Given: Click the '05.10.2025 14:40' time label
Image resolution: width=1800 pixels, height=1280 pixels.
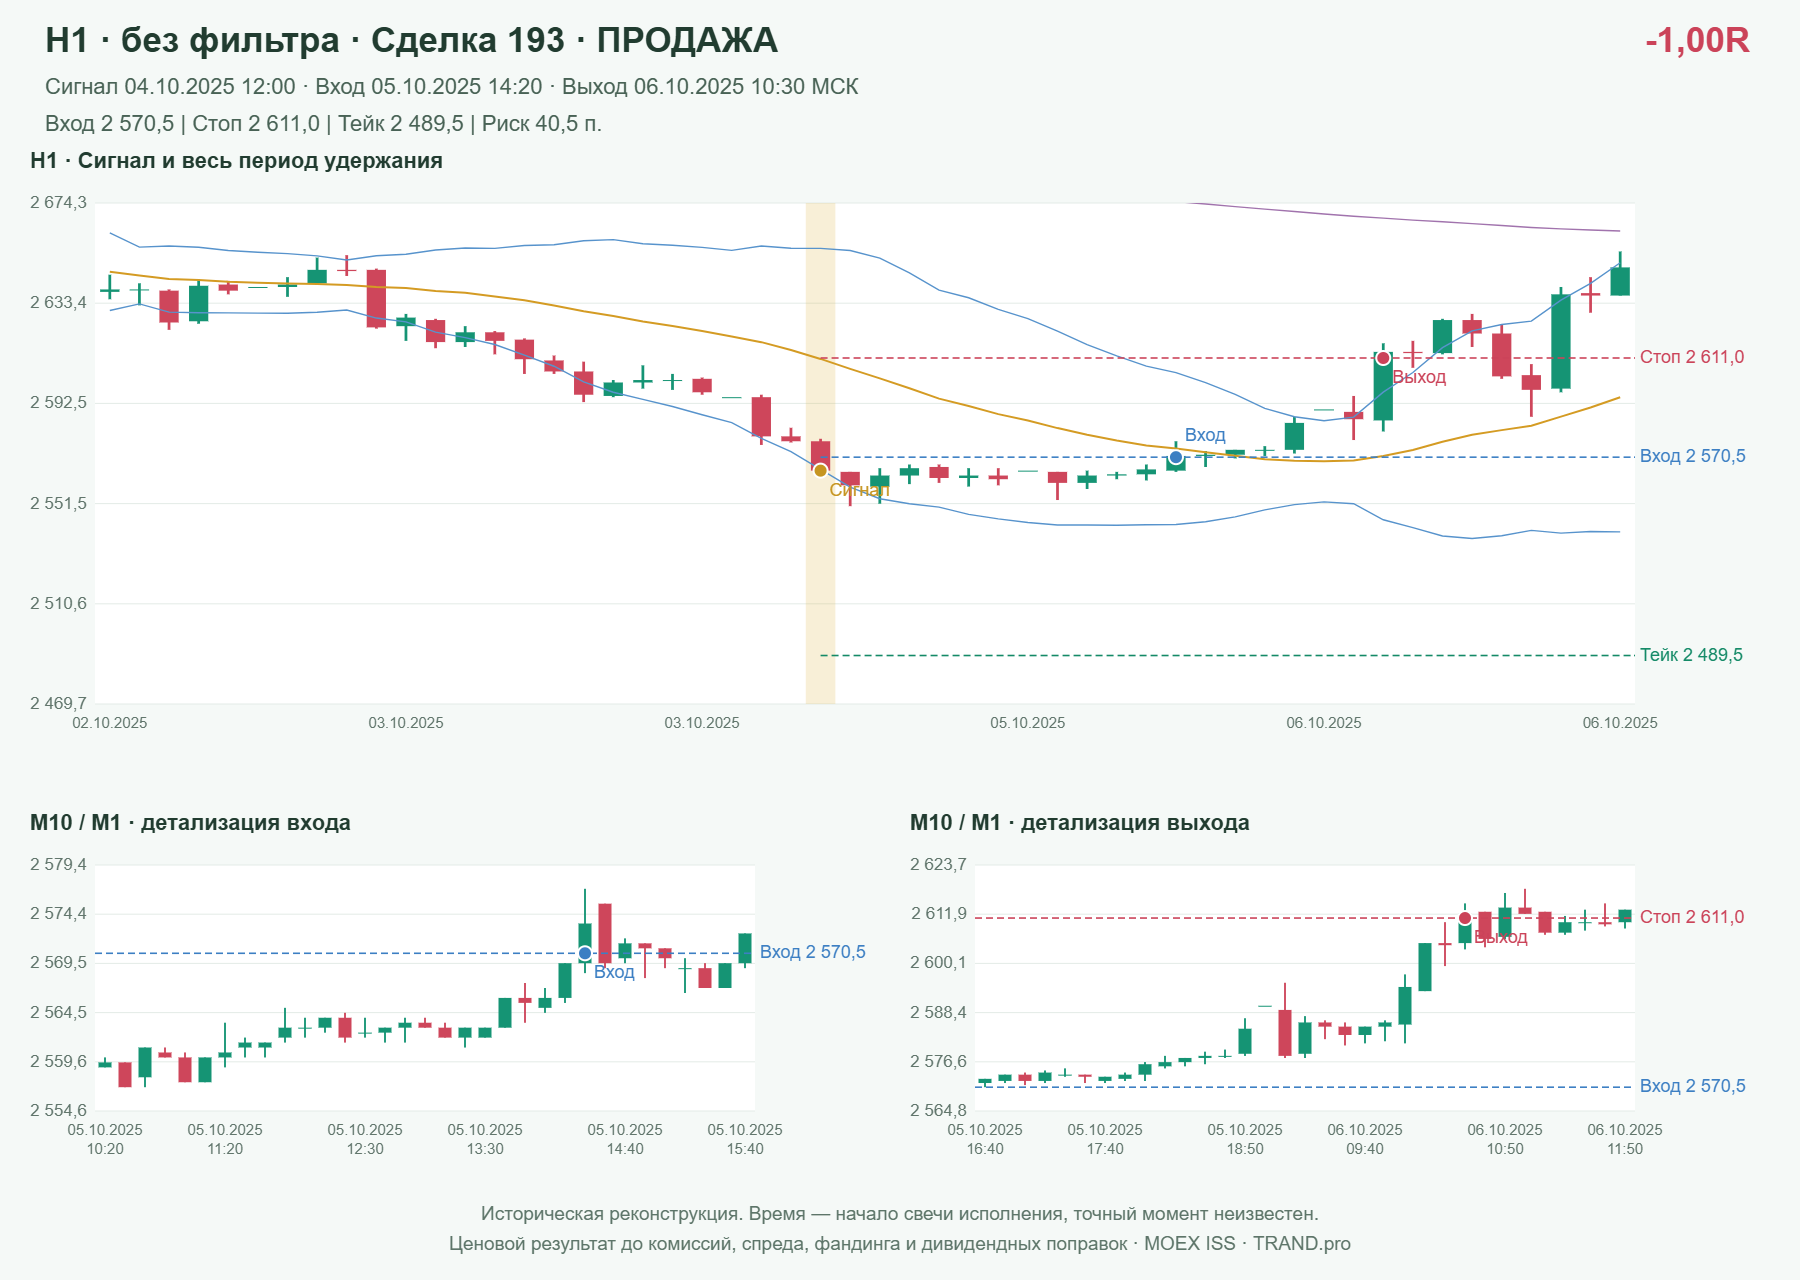Looking at the screenshot, I should 625,1139.
